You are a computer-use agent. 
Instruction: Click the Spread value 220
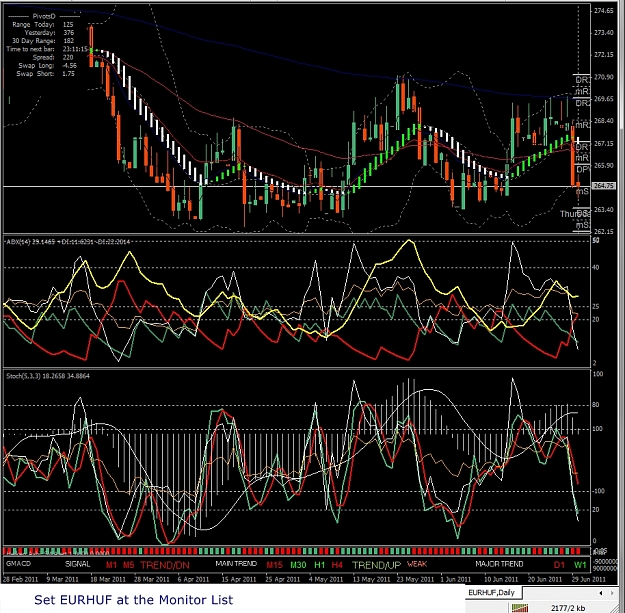(x=68, y=57)
